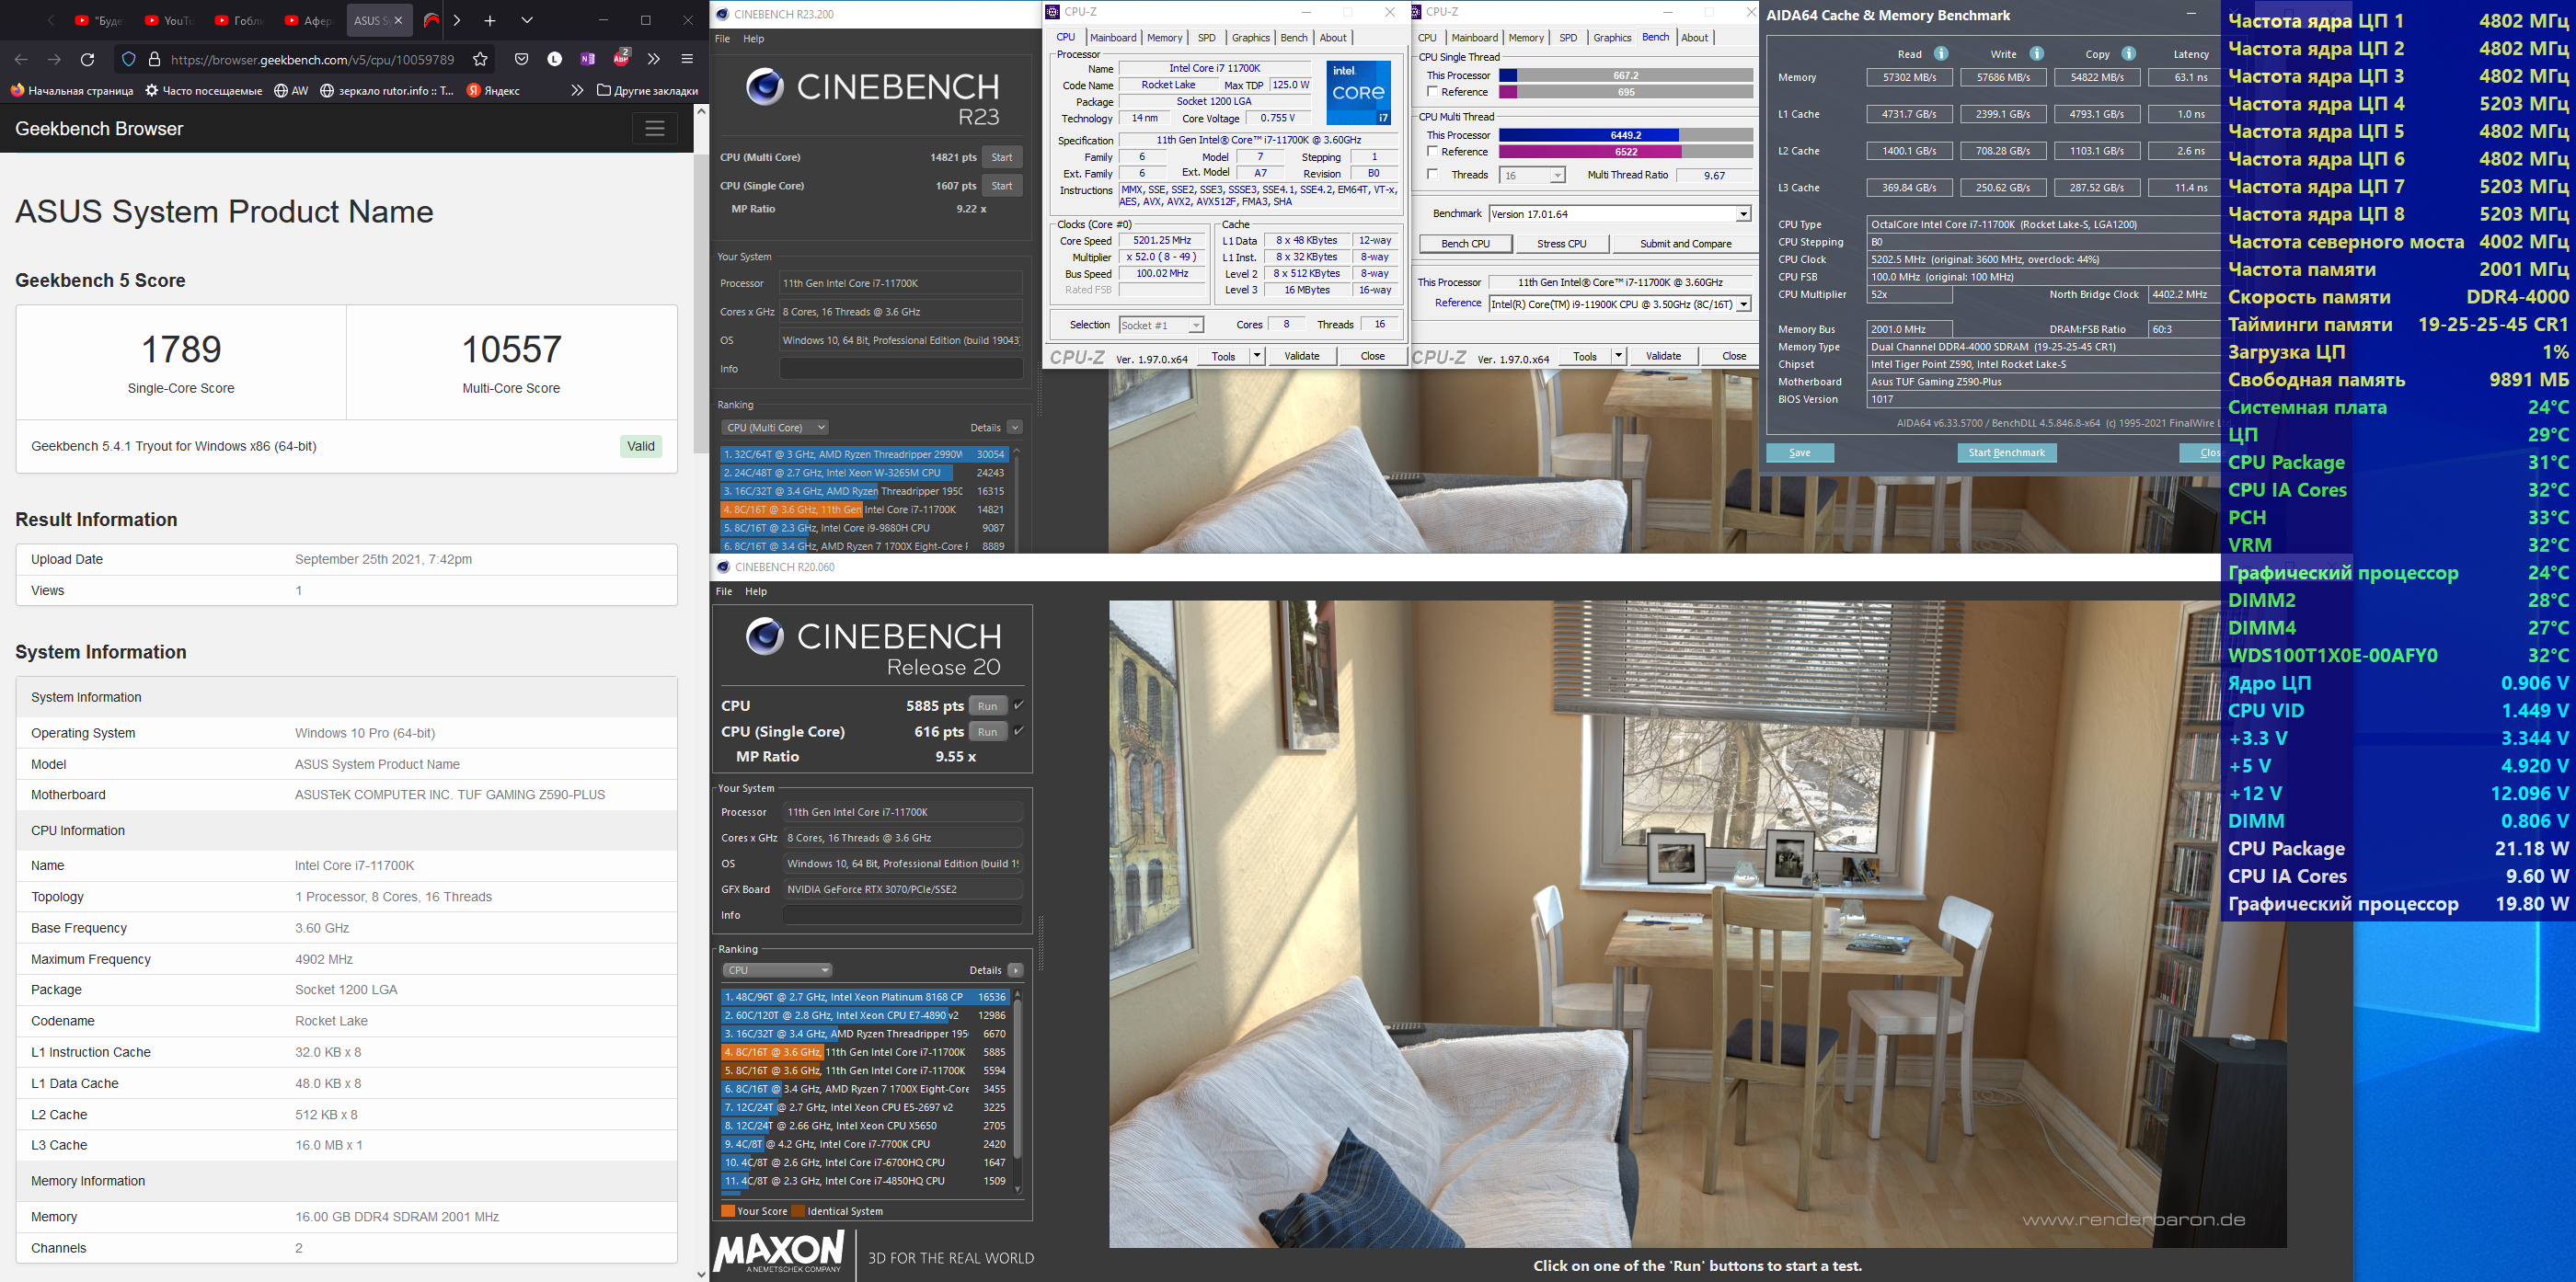Open the Benchmark version dropdown in CPU-Z

point(1743,214)
